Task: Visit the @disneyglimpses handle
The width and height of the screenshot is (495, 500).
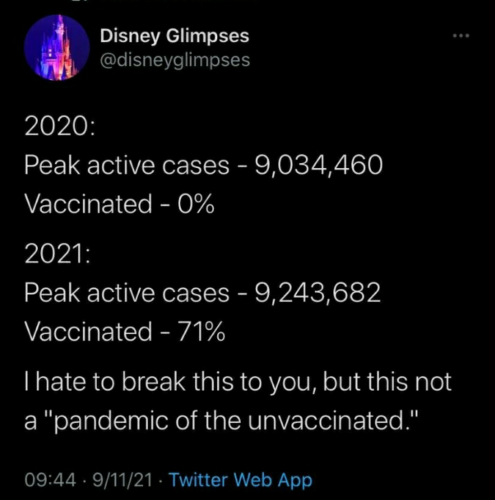Action: point(175,60)
